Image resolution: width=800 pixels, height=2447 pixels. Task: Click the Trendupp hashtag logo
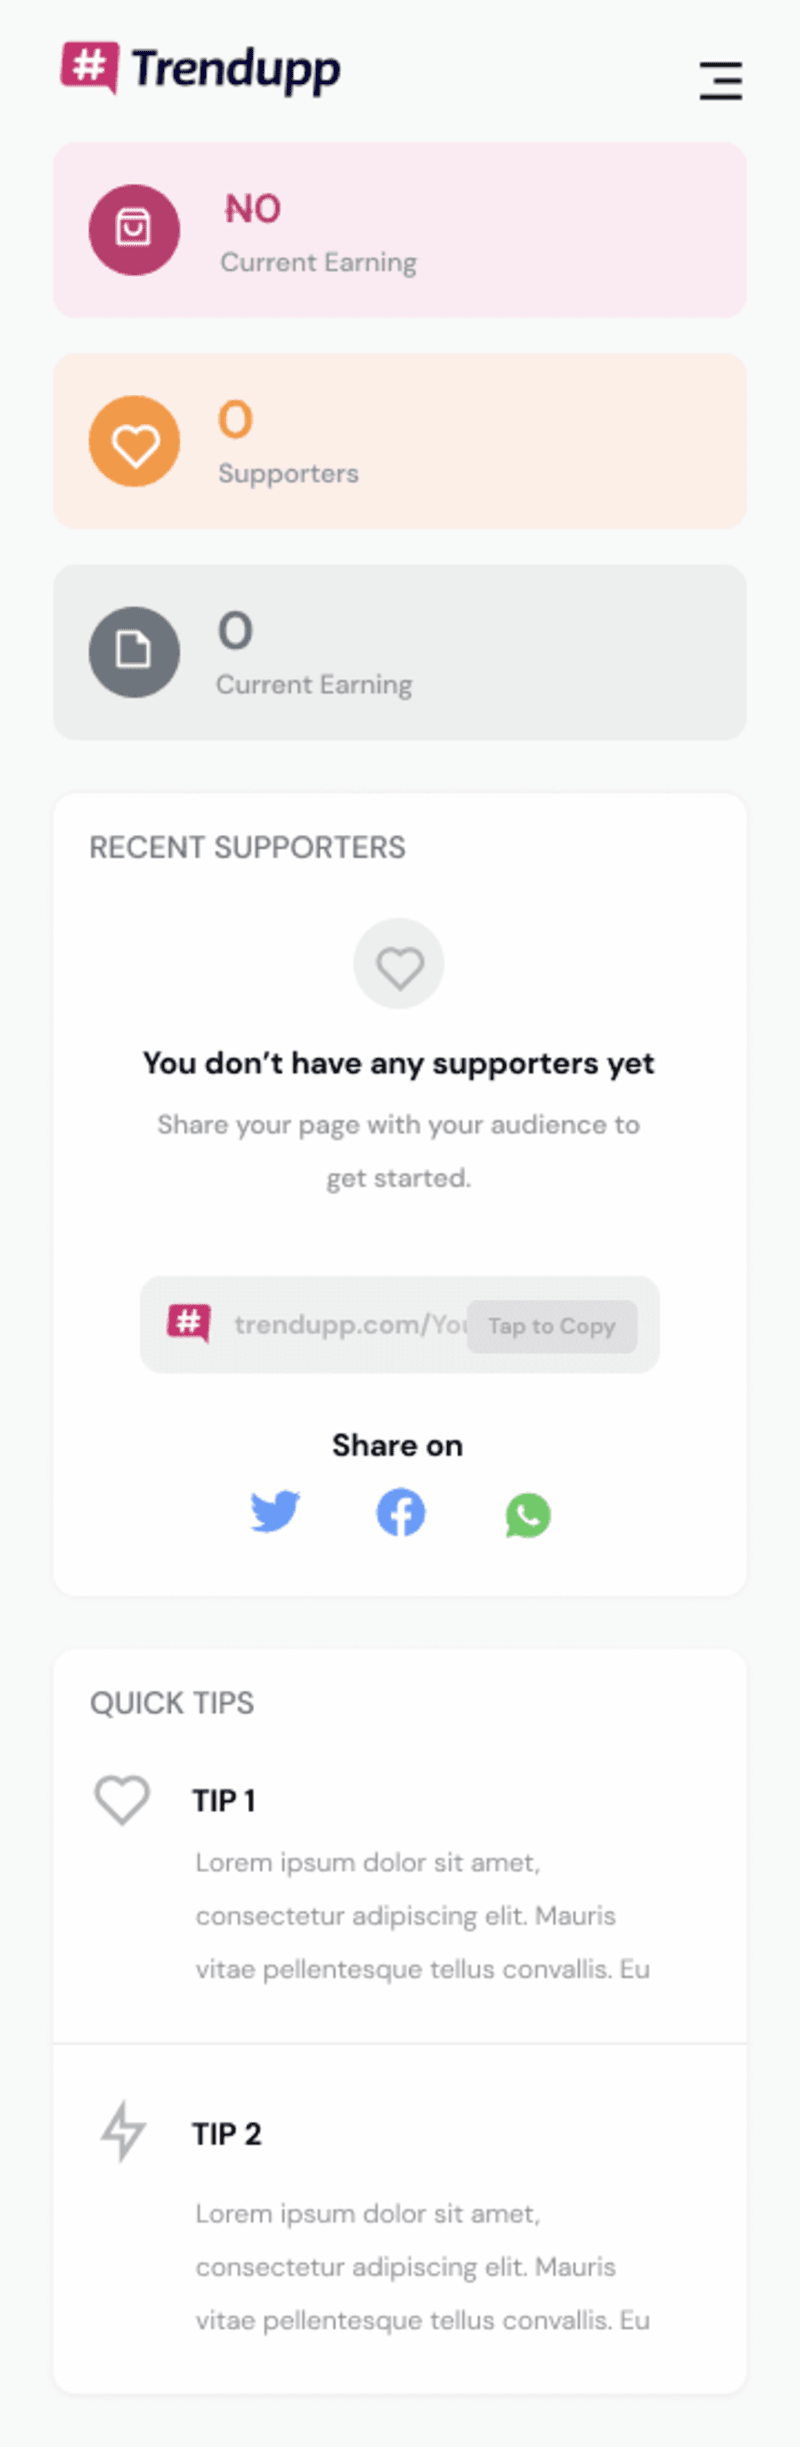[90, 68]
